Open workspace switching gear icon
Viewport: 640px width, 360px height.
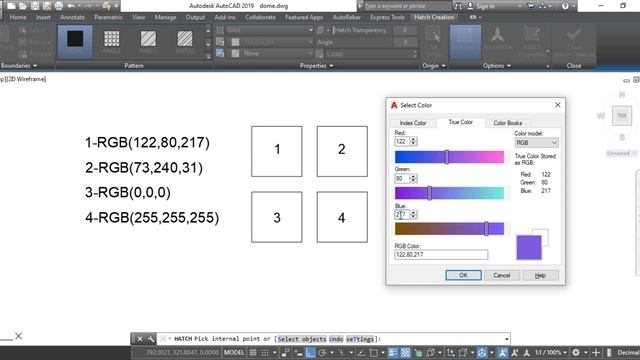(x=576, y=353)
